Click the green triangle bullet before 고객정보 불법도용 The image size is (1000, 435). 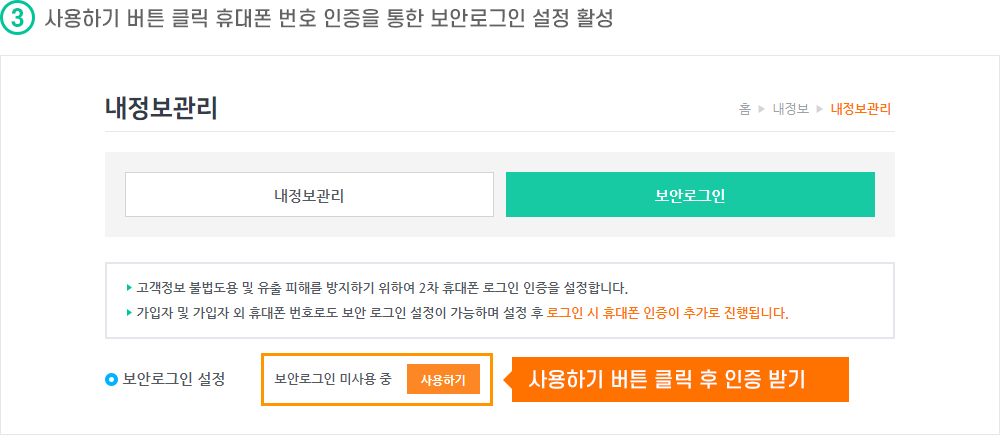[x=129, y=288]
